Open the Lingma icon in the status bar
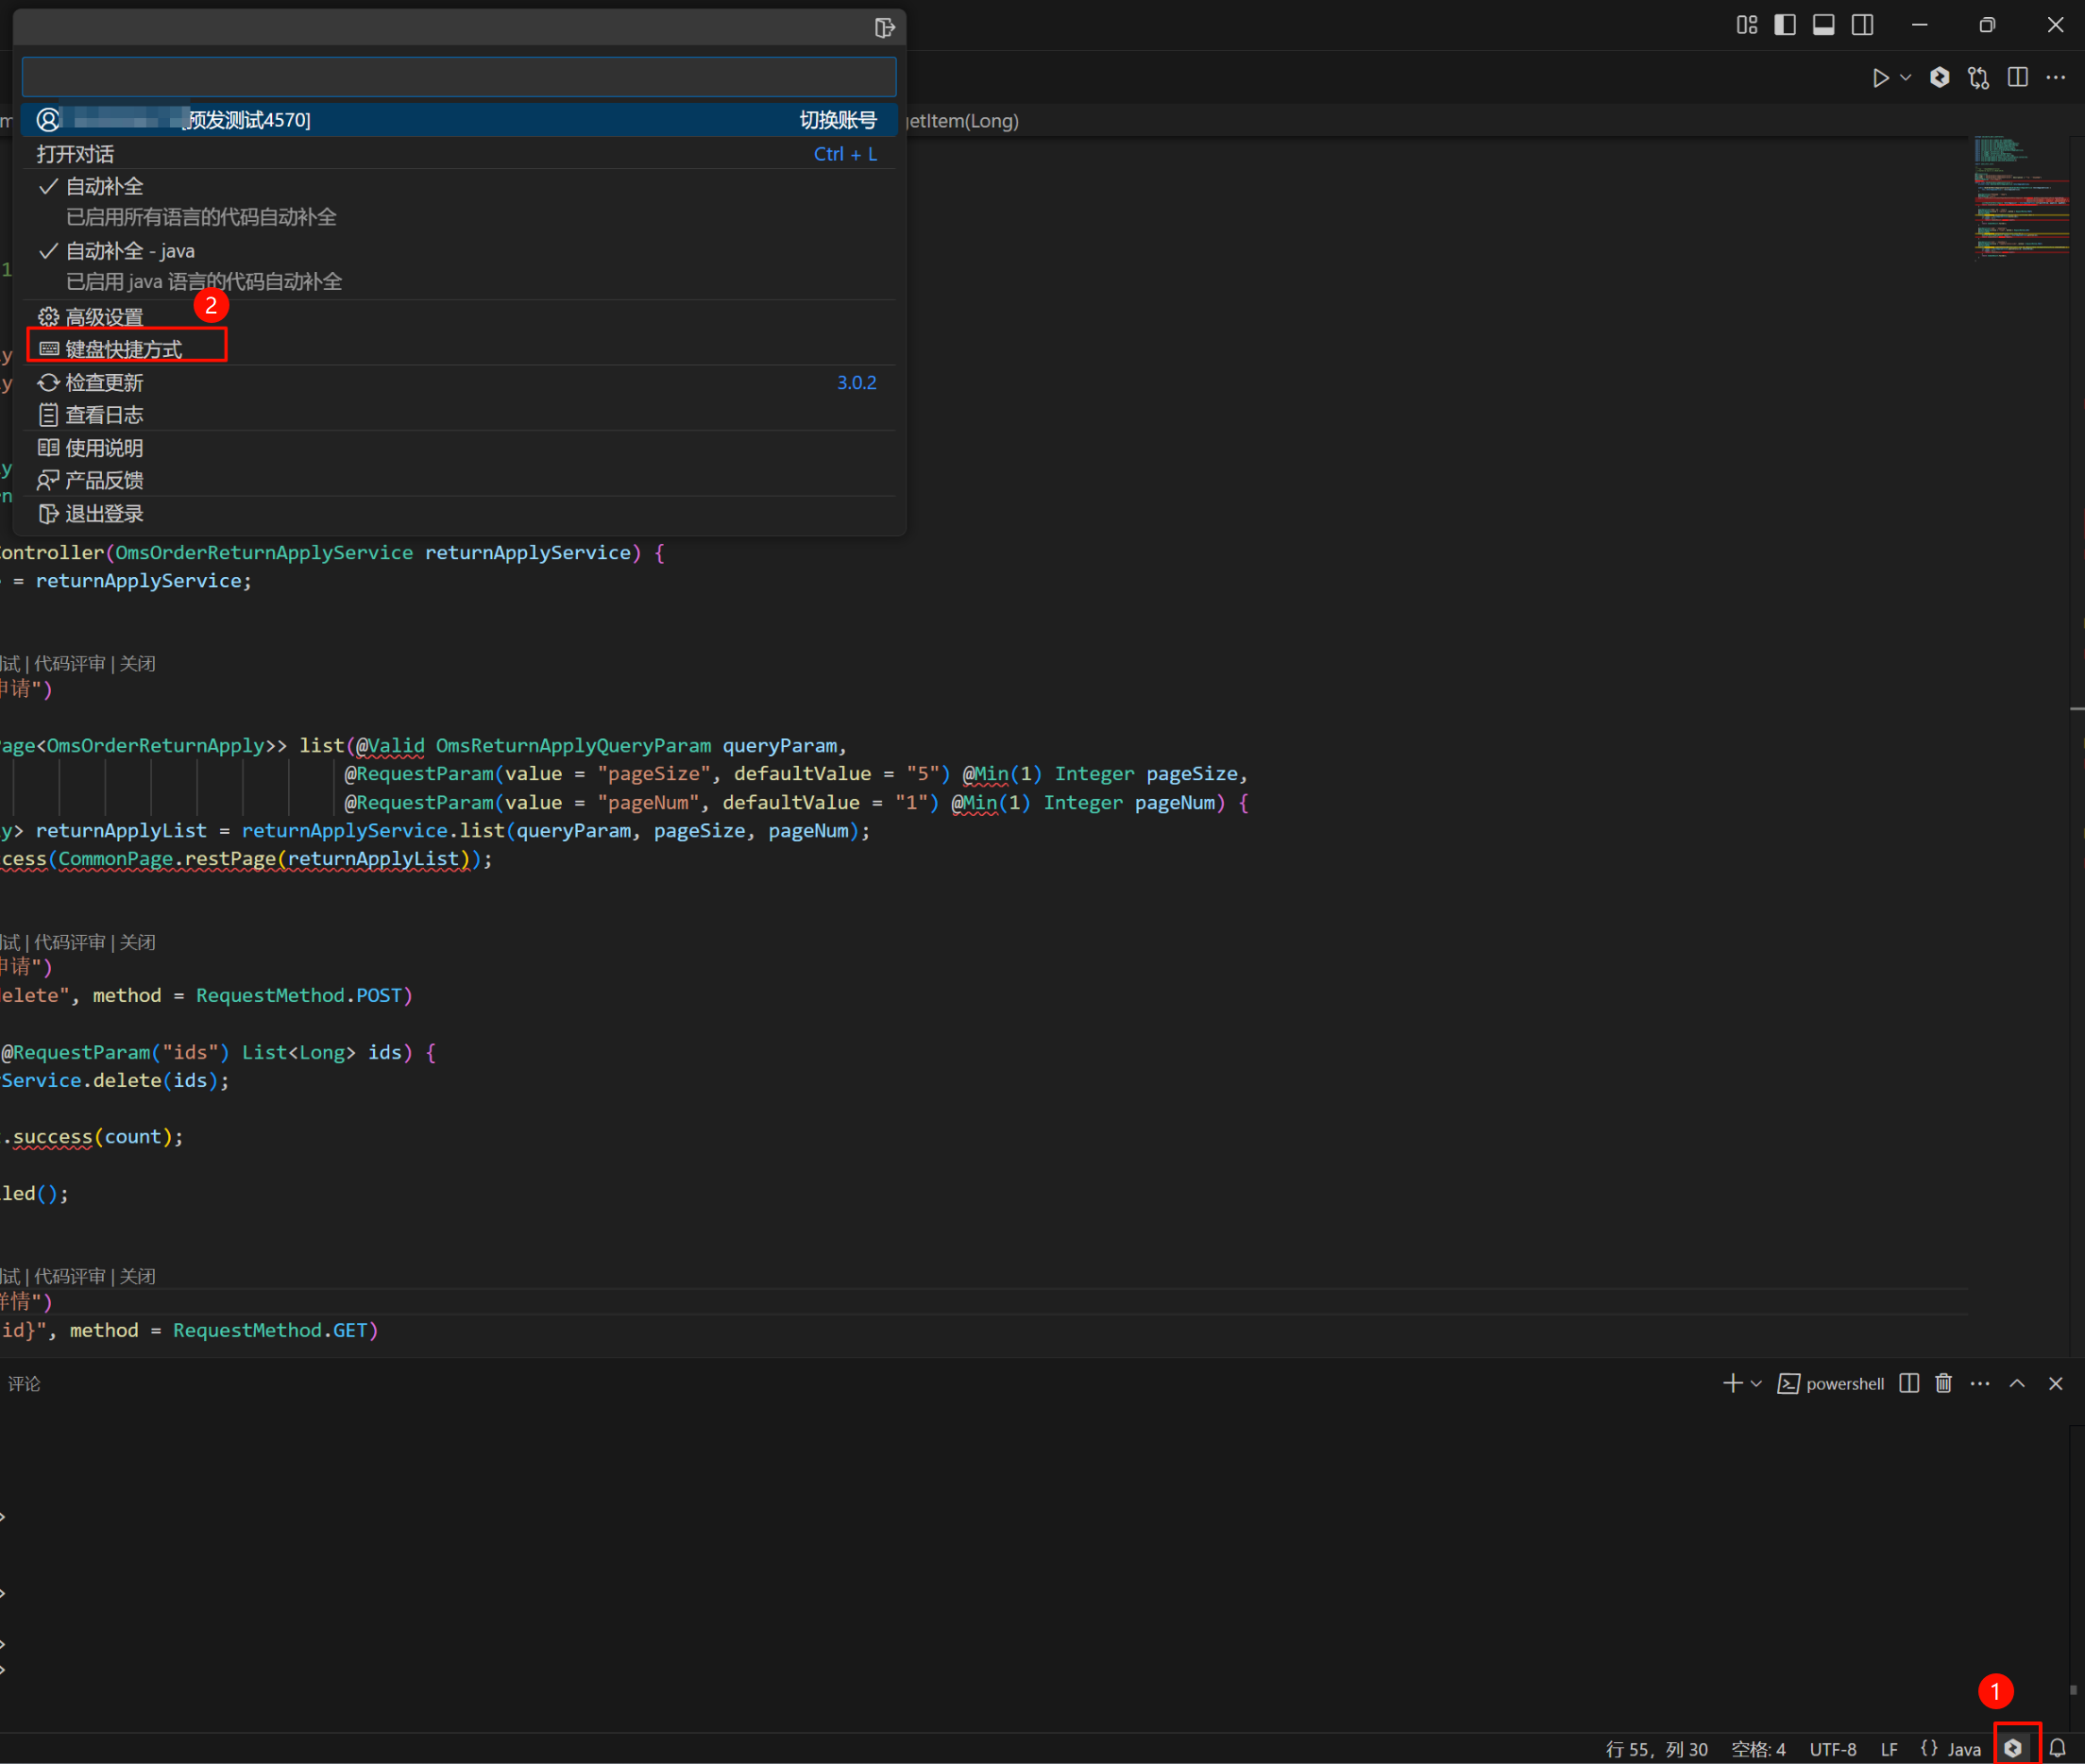The width and height of the screenshot is (2085, 1764). click(x=2014, y=1748)
